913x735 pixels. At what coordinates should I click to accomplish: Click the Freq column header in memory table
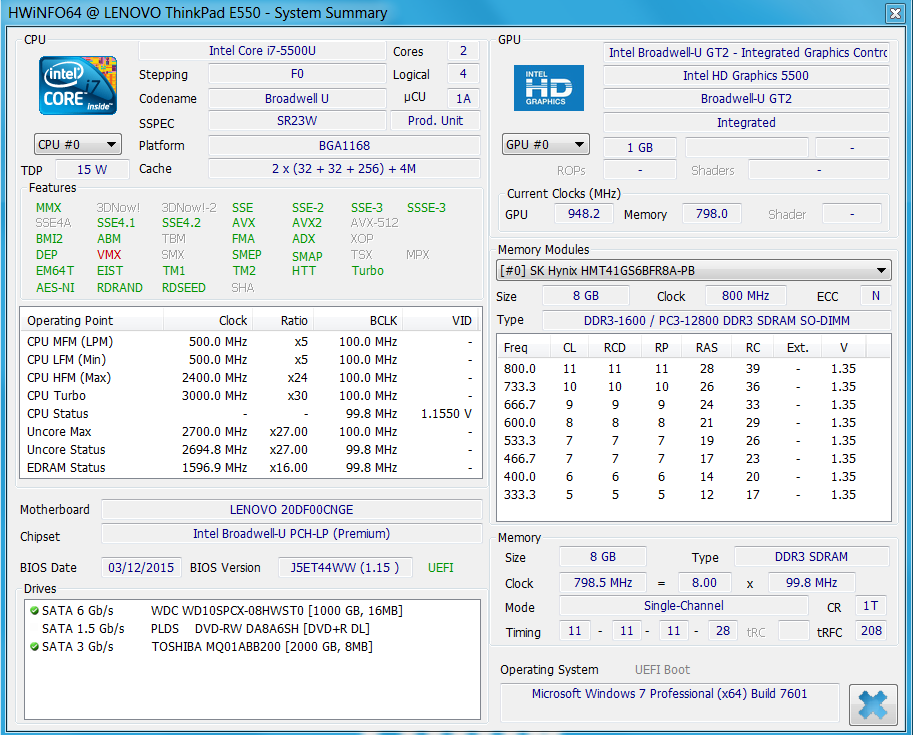[516, 348]
